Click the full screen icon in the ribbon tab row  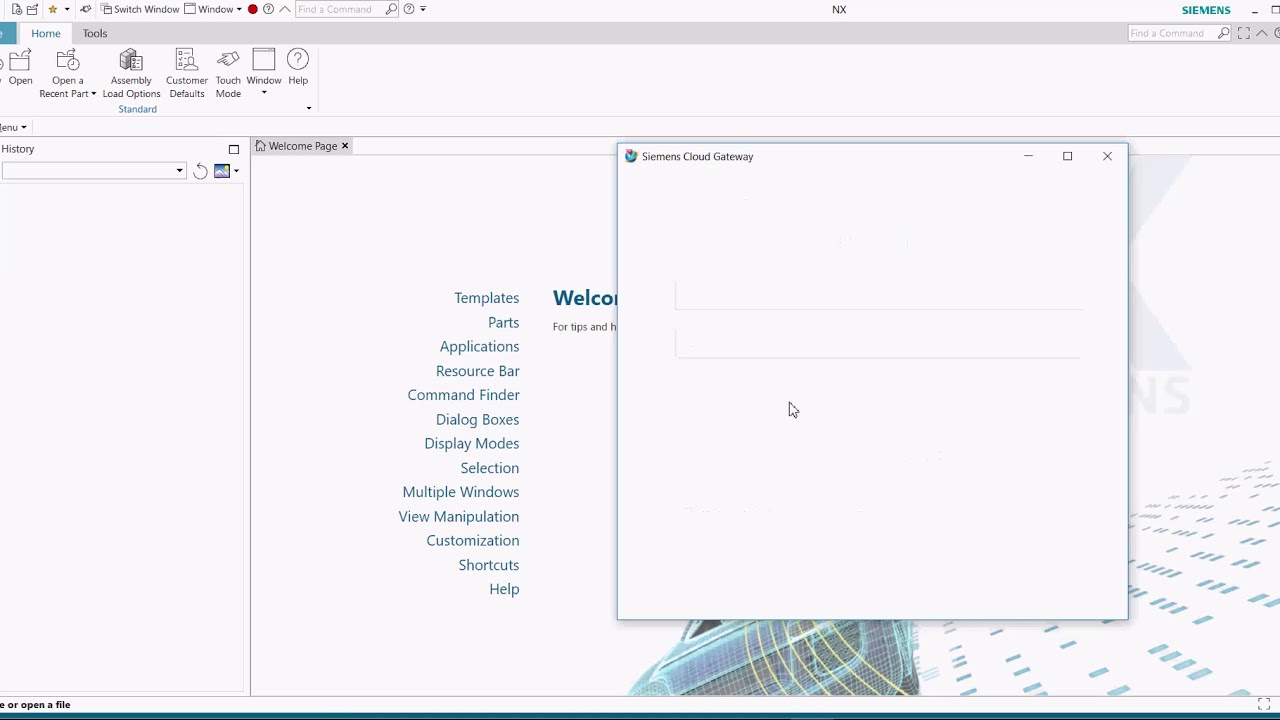click(1243, 33)
